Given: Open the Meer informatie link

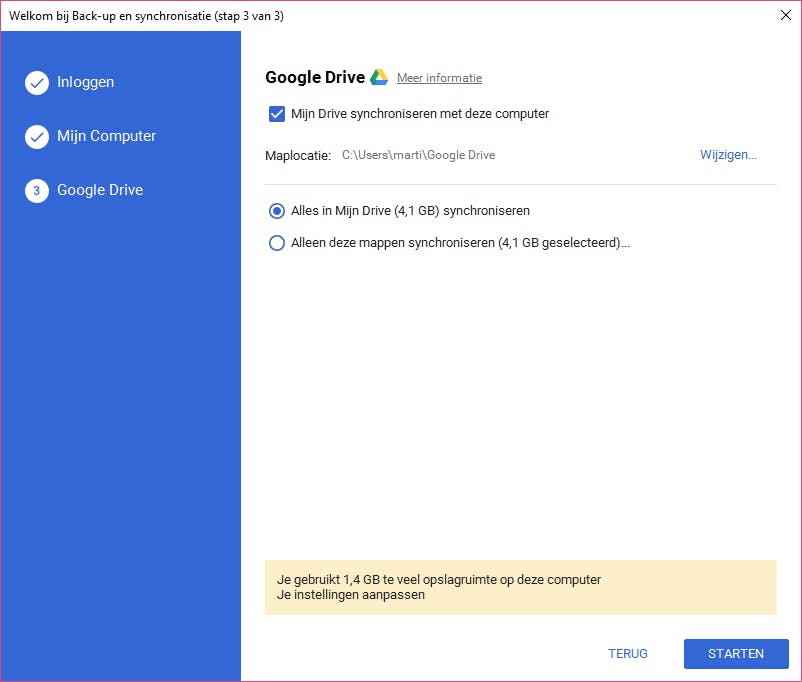Looking at the screenshot, I should (439, 78).
